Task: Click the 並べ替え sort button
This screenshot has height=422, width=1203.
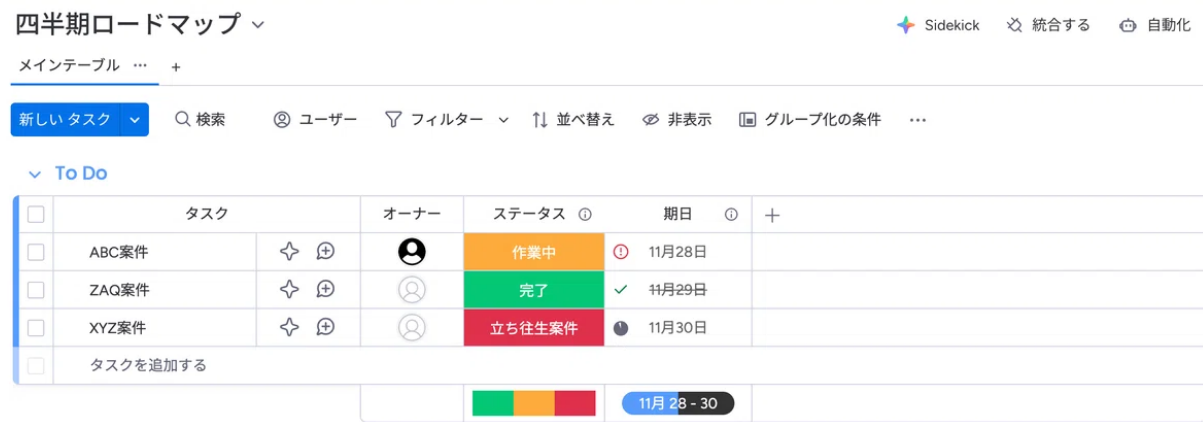Action: (x=573, y=120)
